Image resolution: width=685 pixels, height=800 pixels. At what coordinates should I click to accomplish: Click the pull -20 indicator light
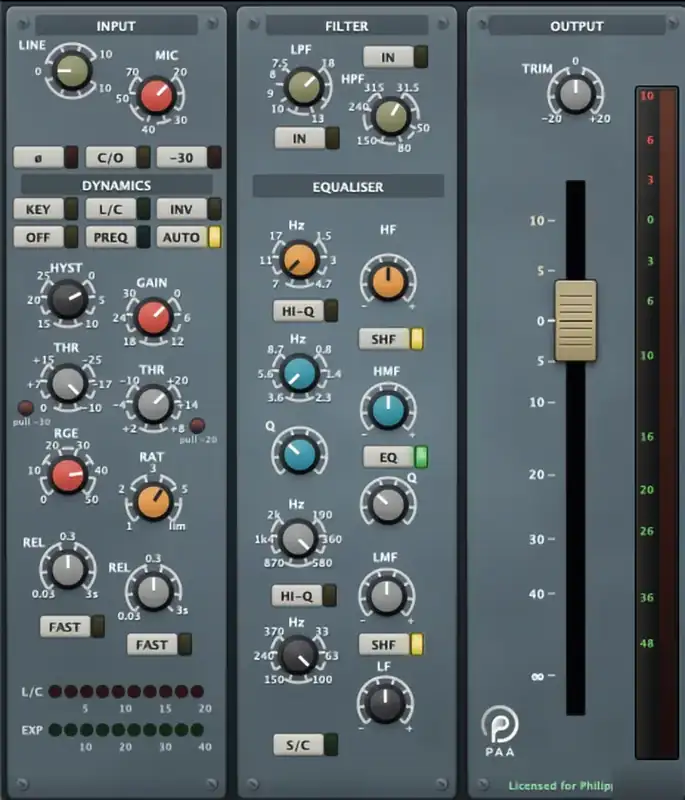point(197,425)
